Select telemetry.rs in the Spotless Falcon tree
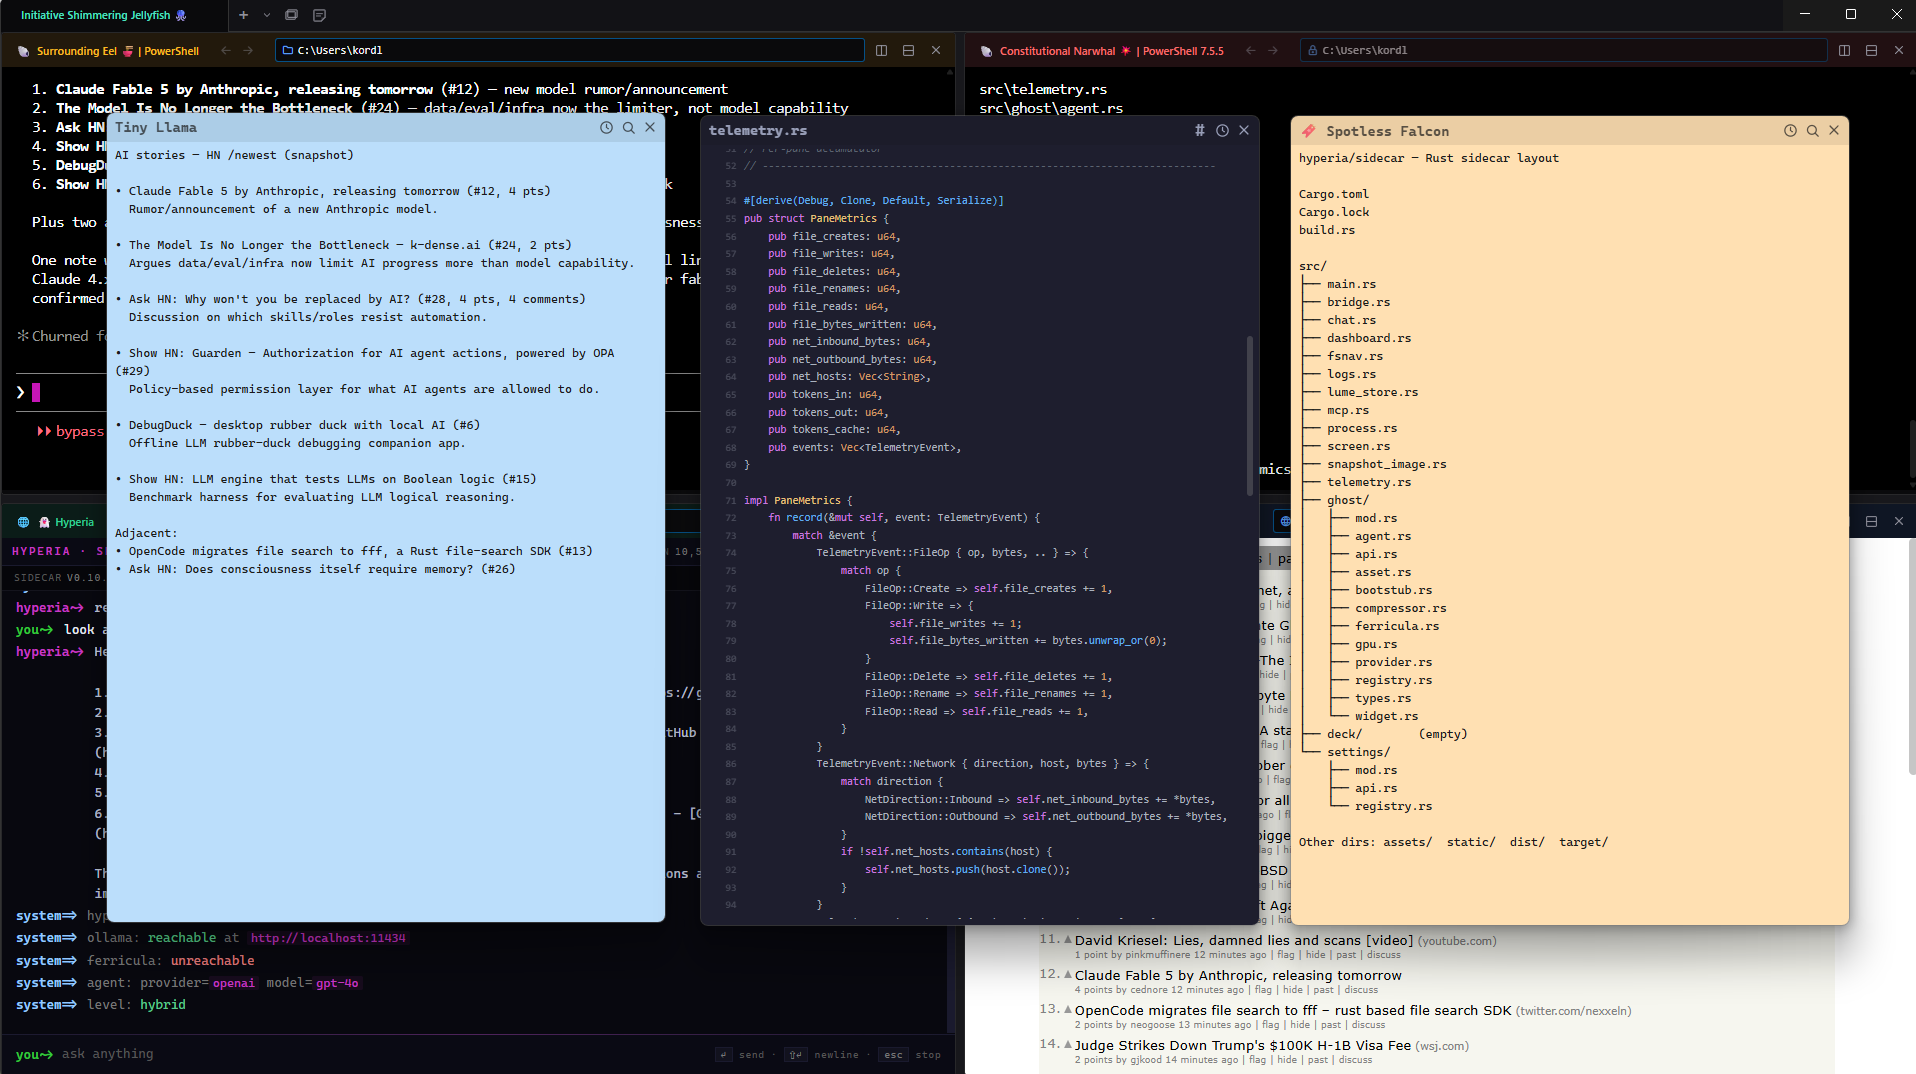Image resolution: width=1916 pixels, height=1074 pixels. click(1369, 482)
